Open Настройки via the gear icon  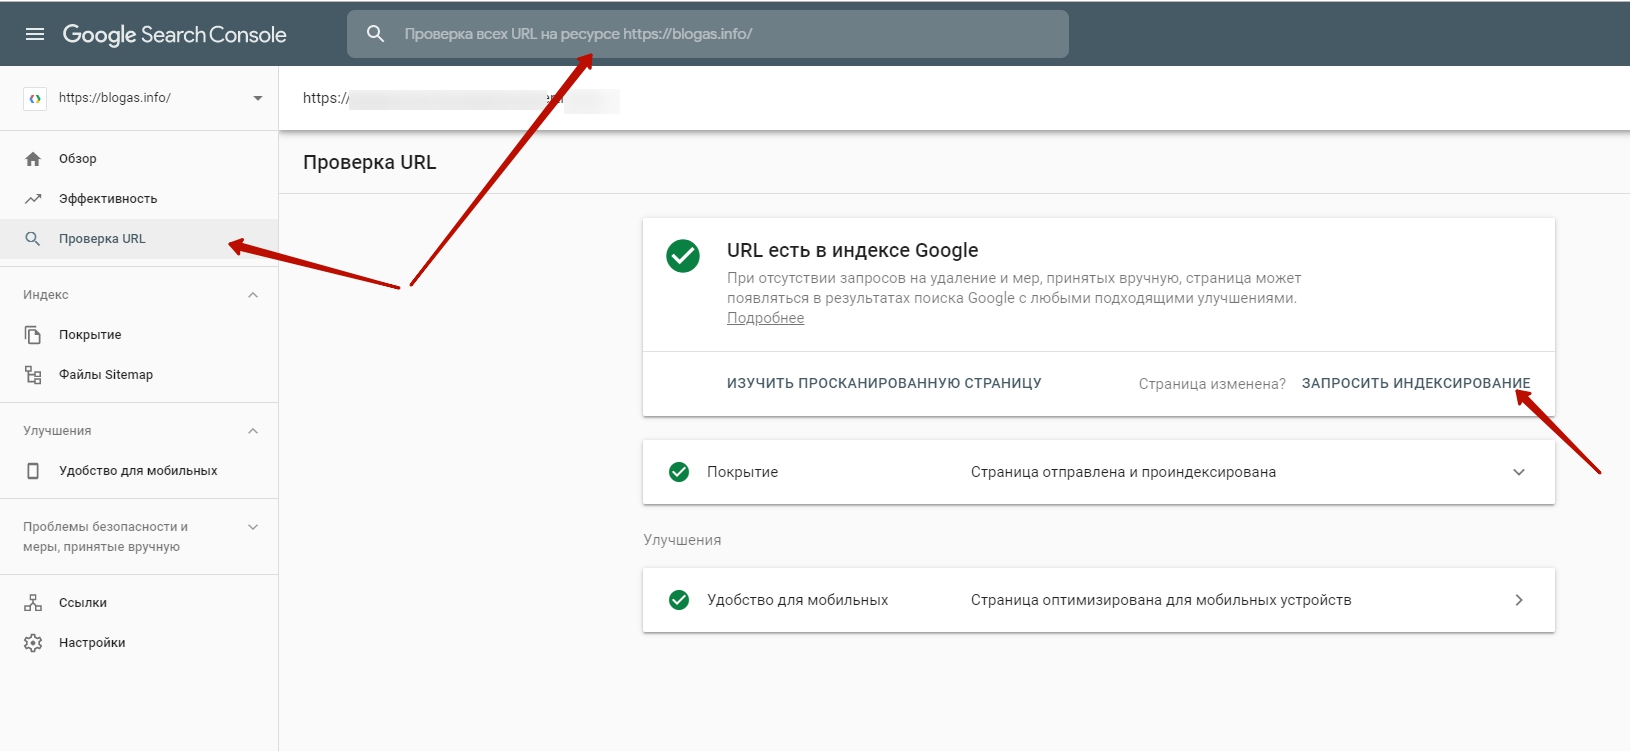(x=33, y=643)
